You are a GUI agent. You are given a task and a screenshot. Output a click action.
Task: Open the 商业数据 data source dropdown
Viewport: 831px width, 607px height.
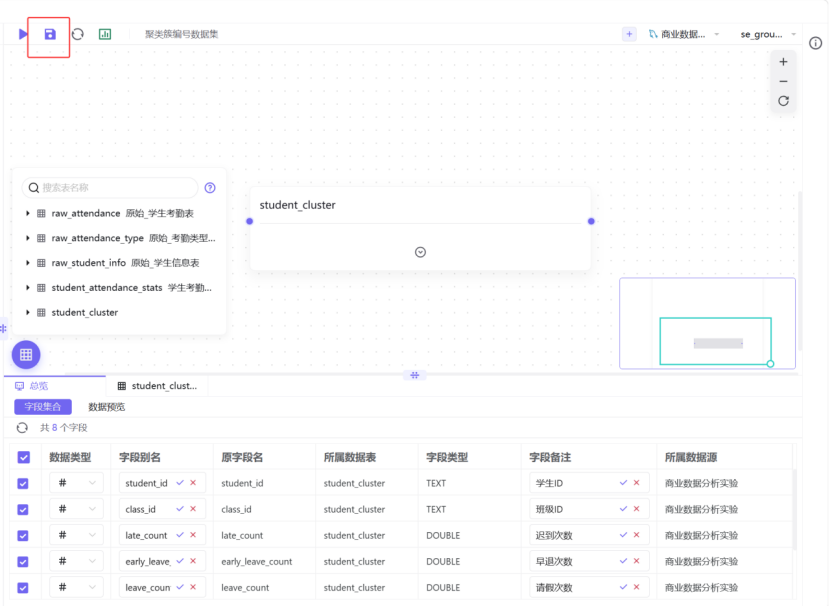coord(684,34)
